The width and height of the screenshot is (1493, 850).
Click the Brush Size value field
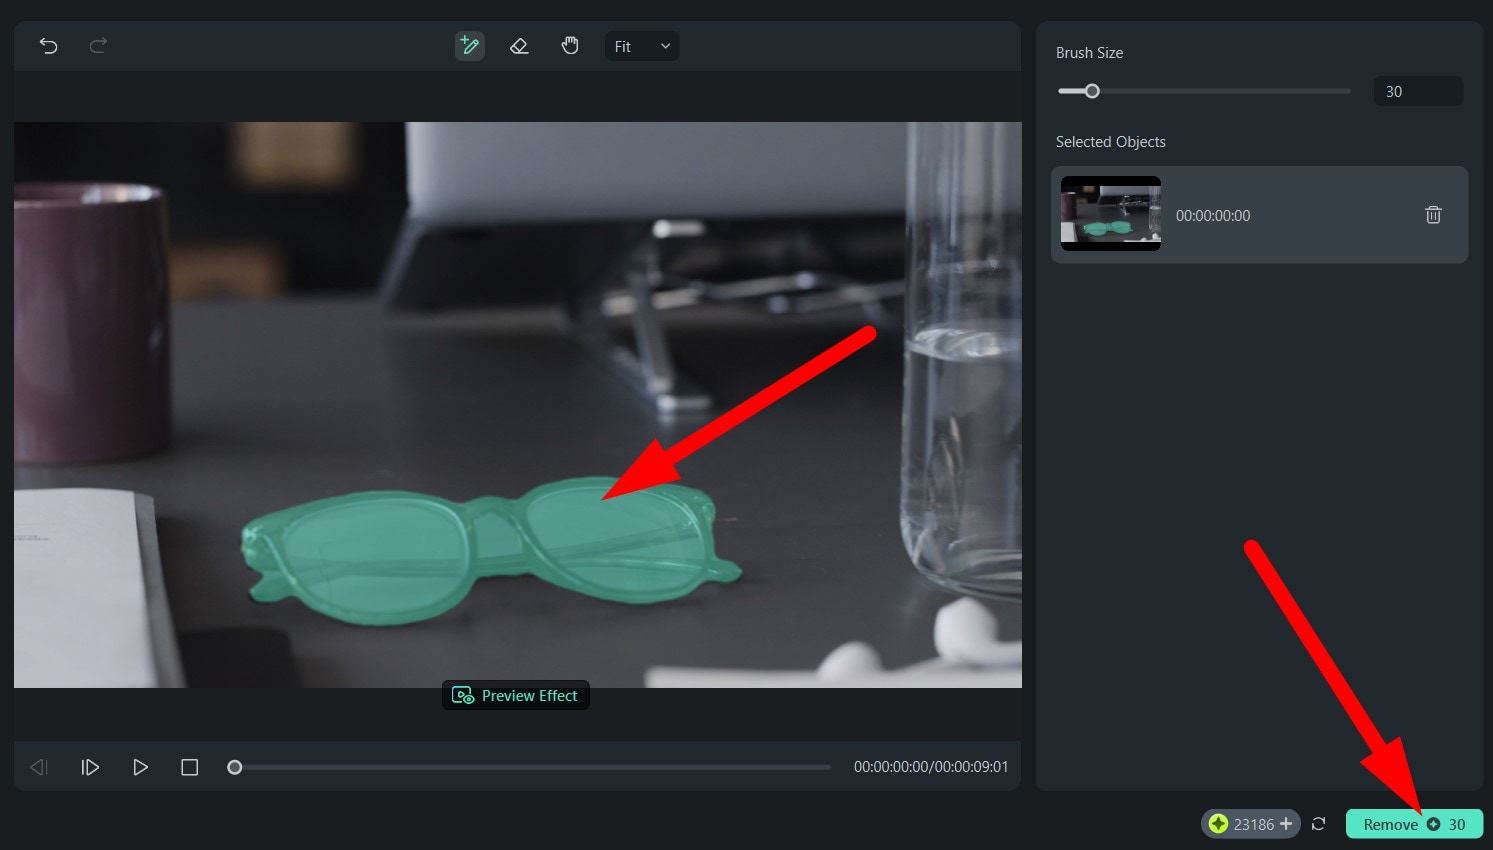pyautogui.click(x=1418, y=91)
